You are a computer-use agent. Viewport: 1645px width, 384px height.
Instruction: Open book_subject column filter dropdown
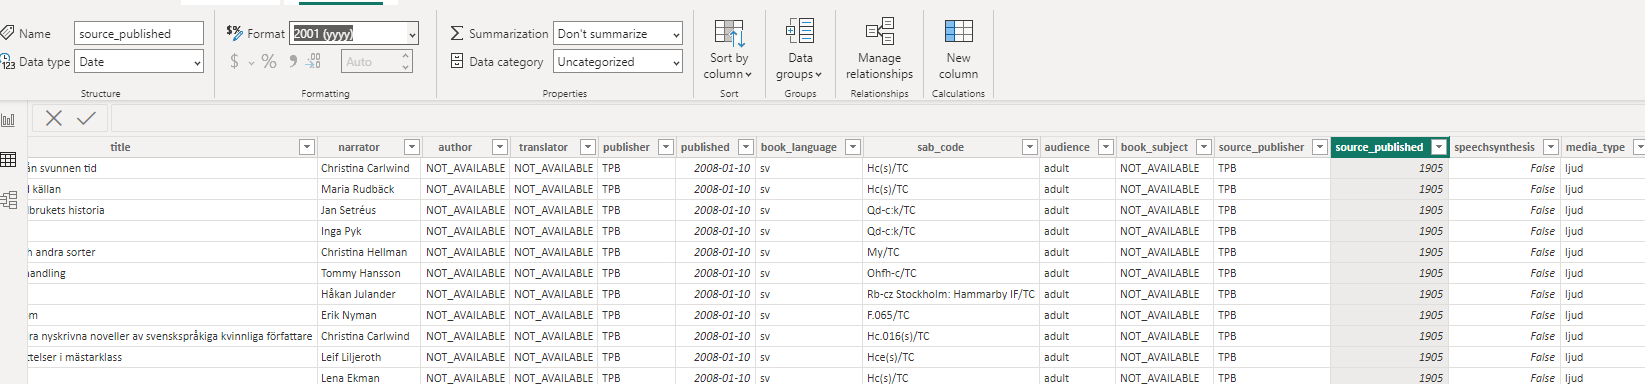[1204, 147]
